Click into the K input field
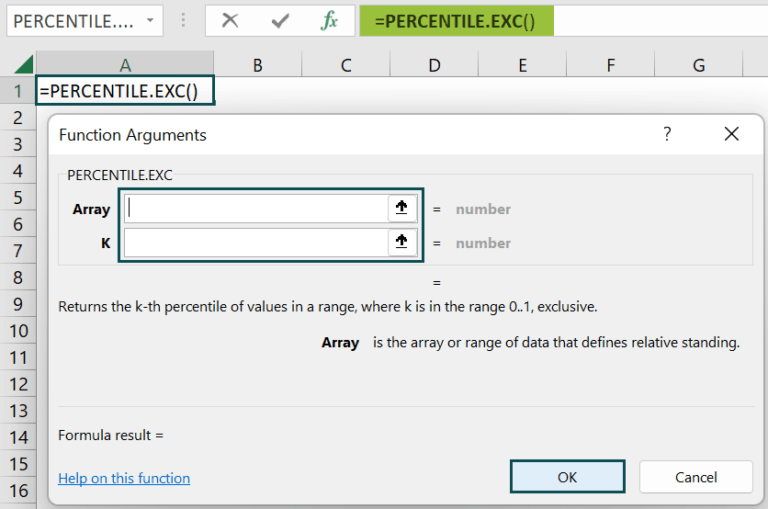This screenshot has height=509, width=768. click(x=257, y=242)
